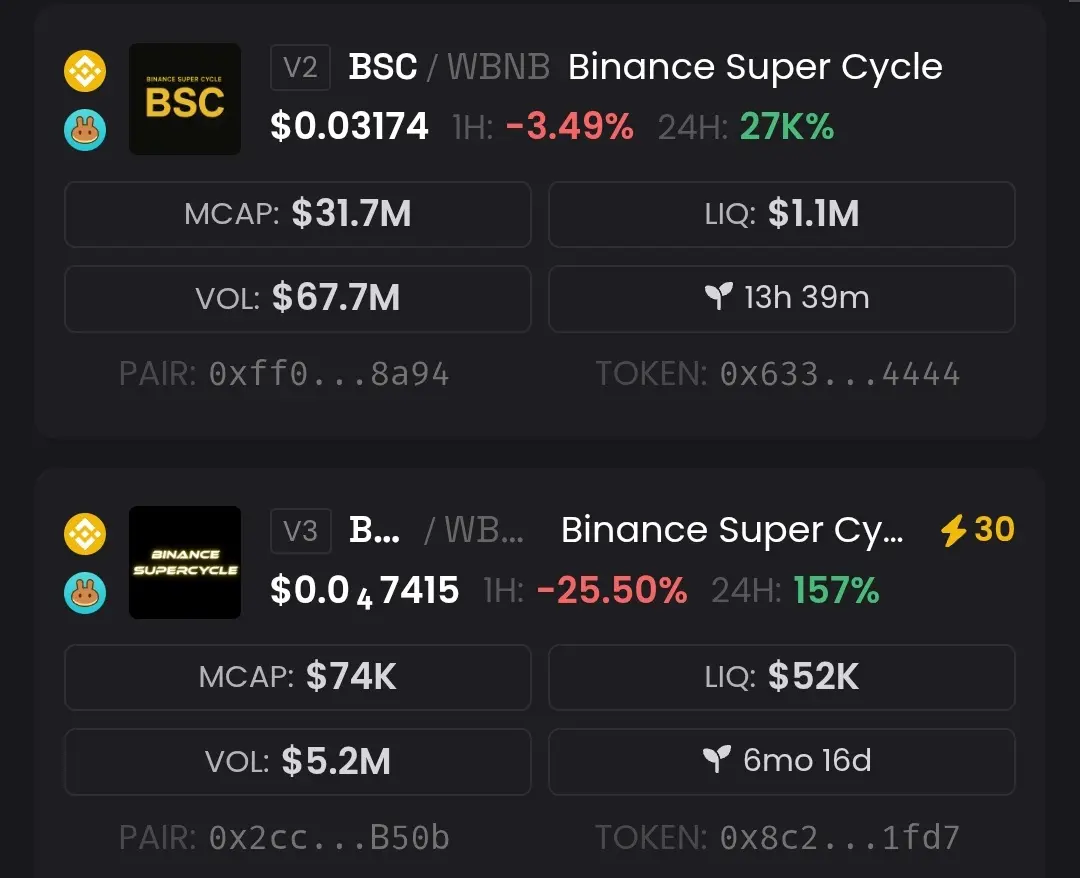Click PancakeSwap bunny icon on first card

(85, 131)
